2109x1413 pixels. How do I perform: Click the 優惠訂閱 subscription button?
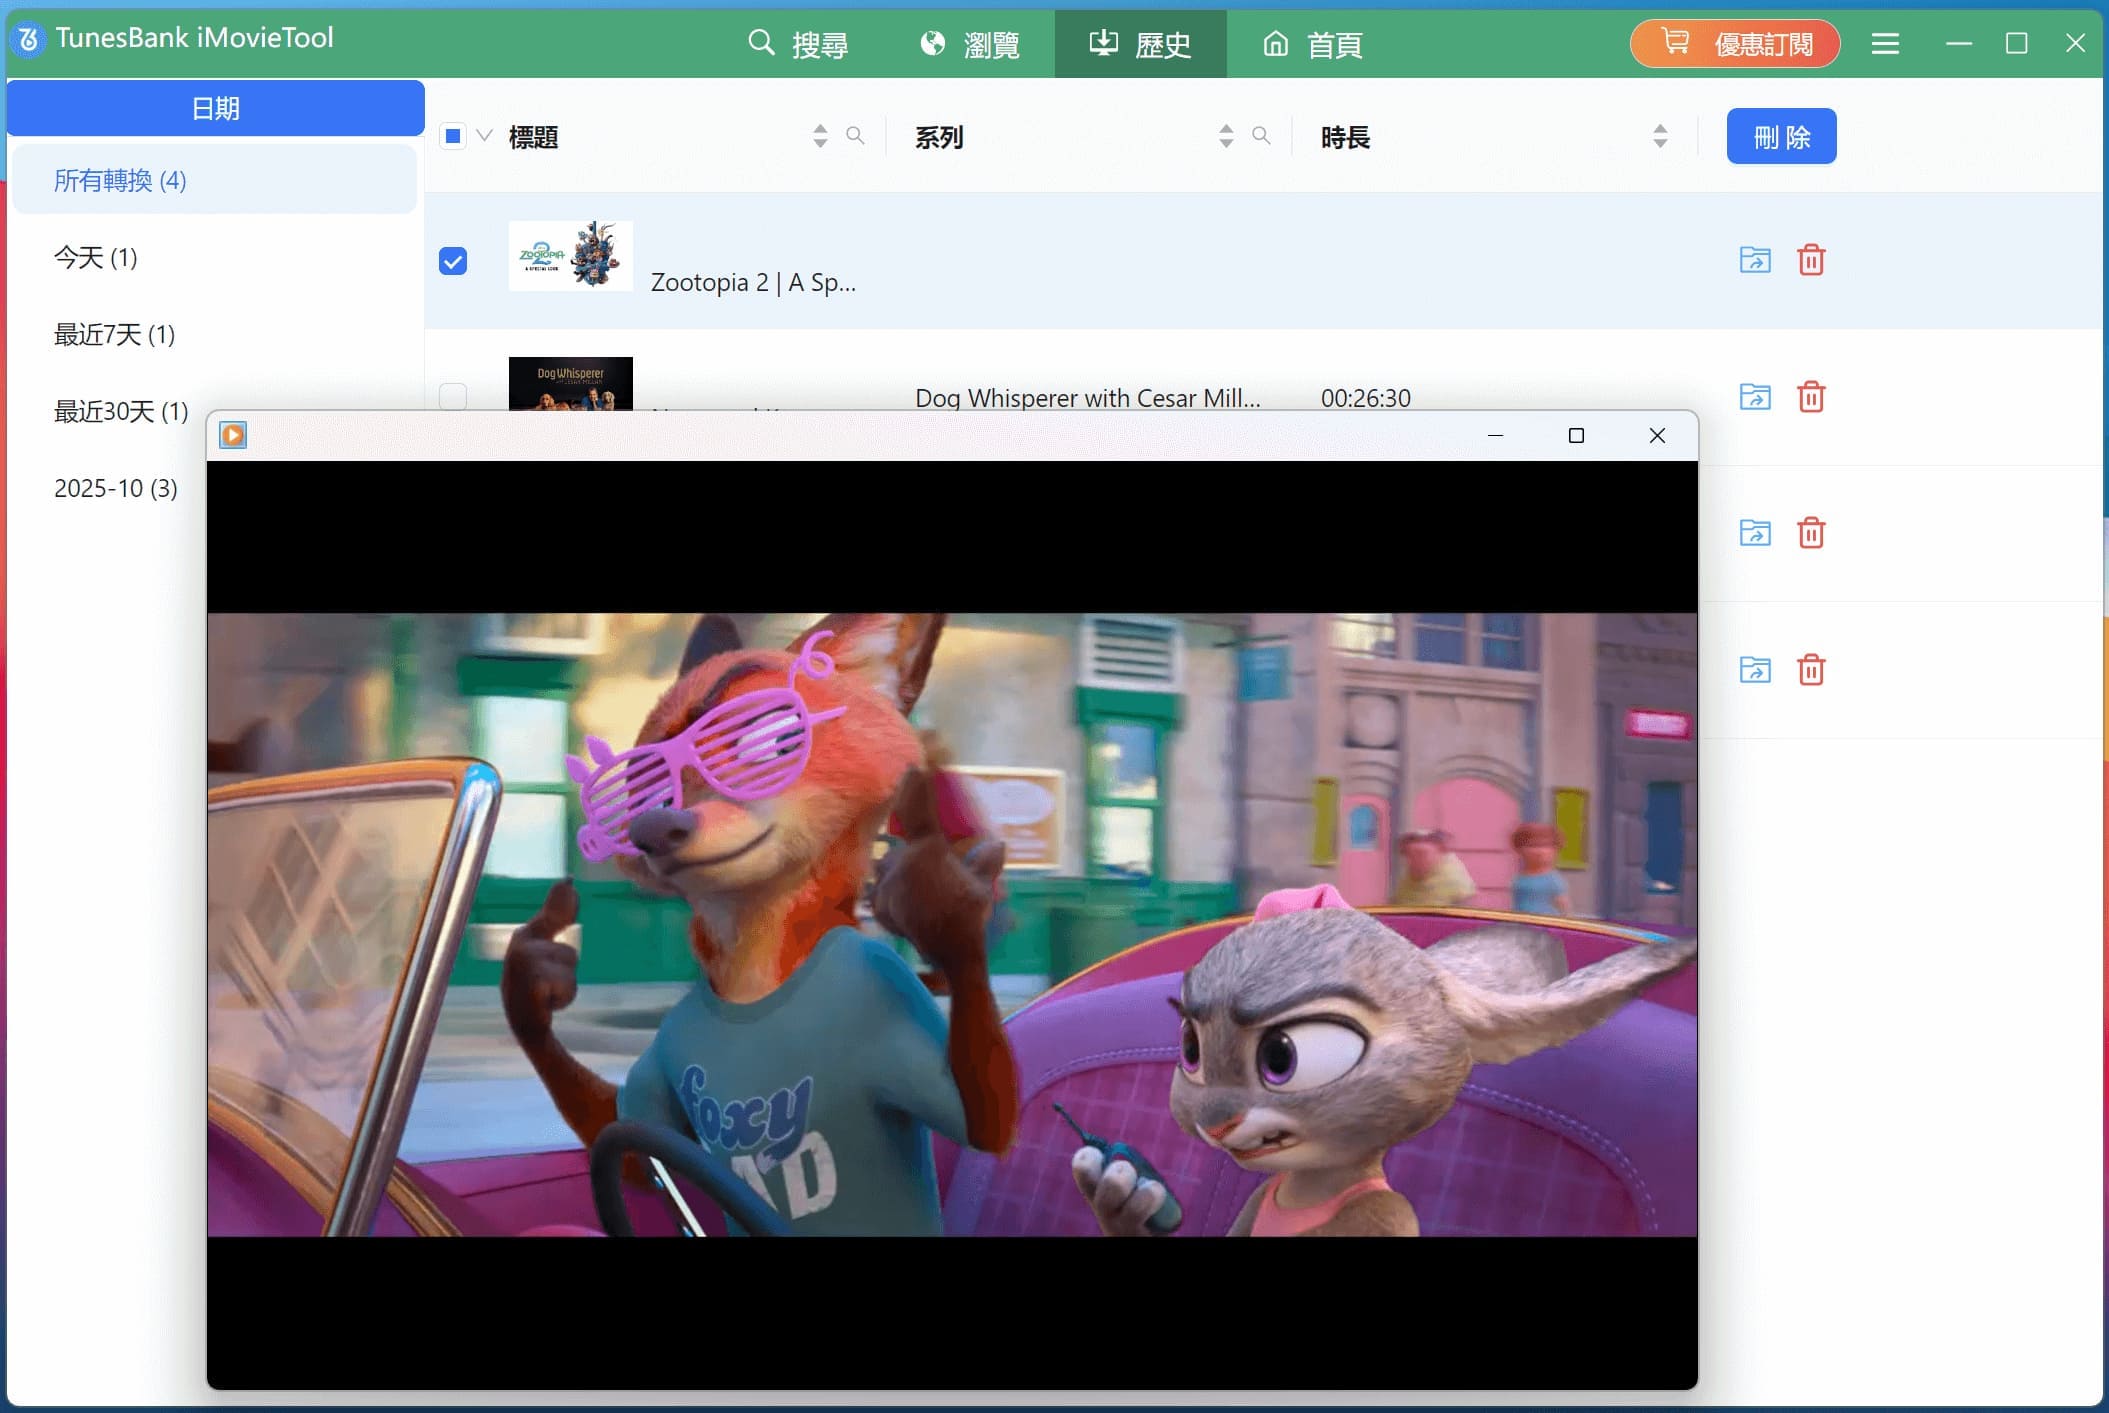1734,43
